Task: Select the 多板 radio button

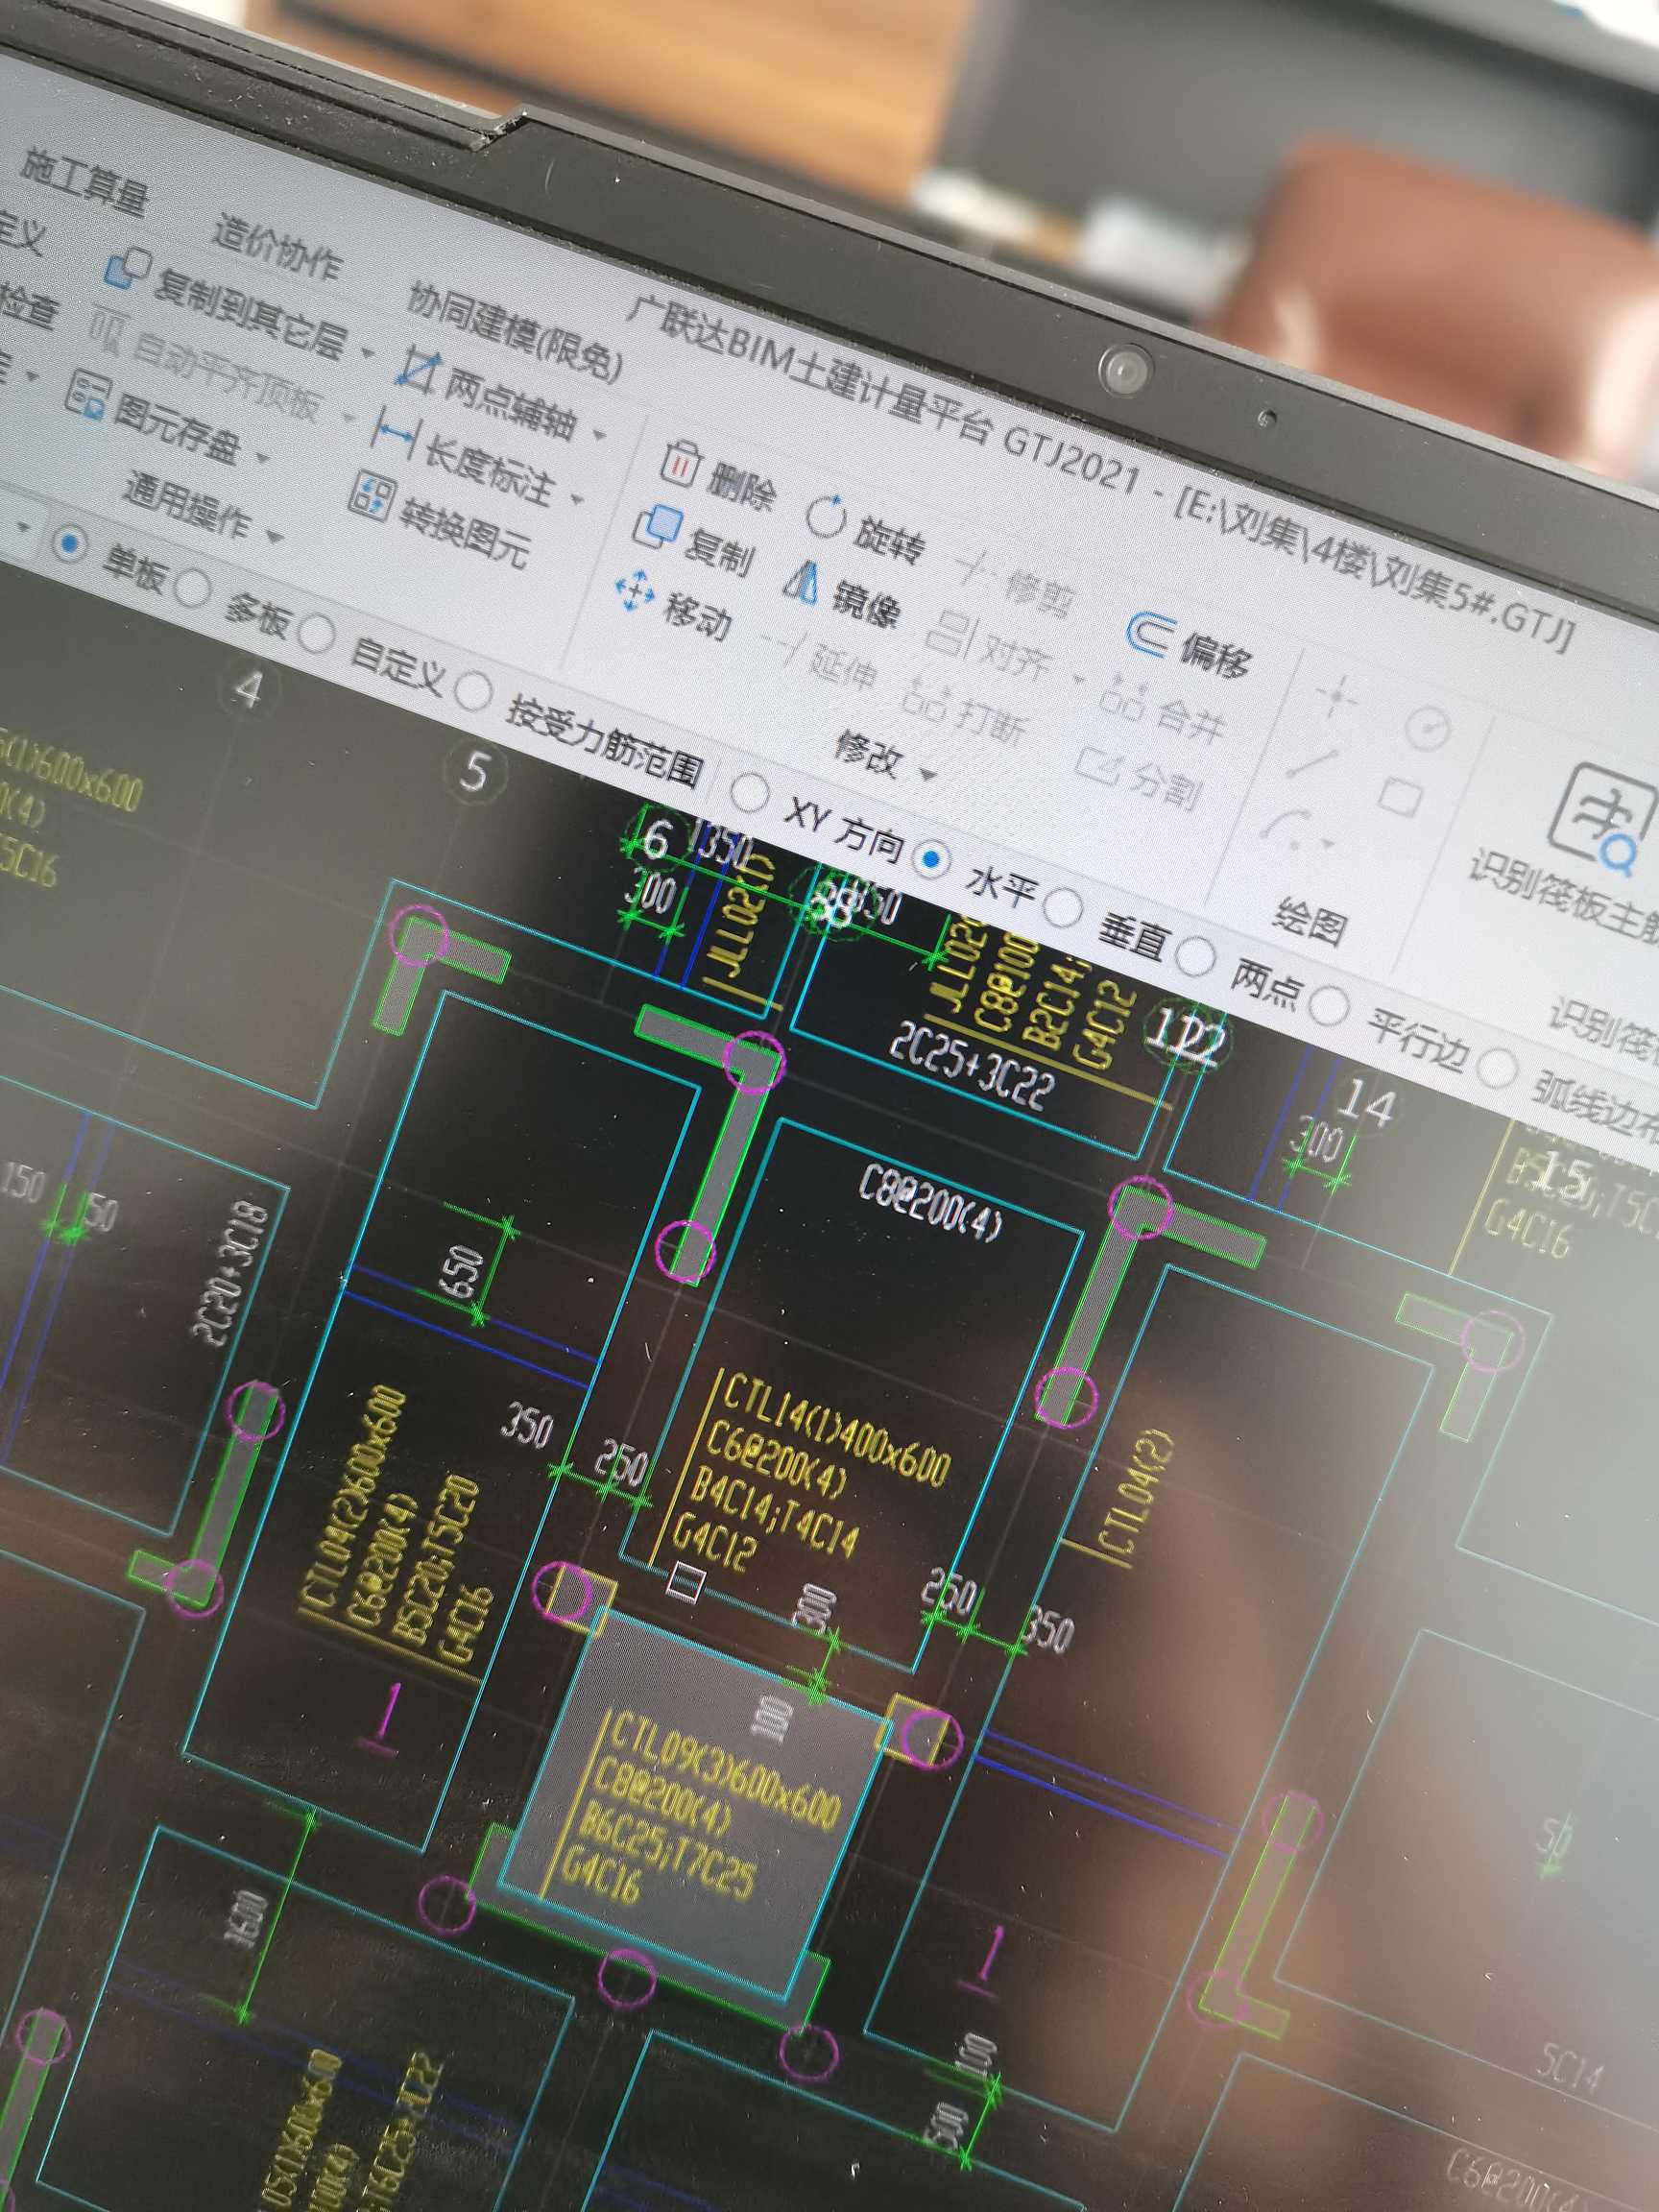Action: 193,589
